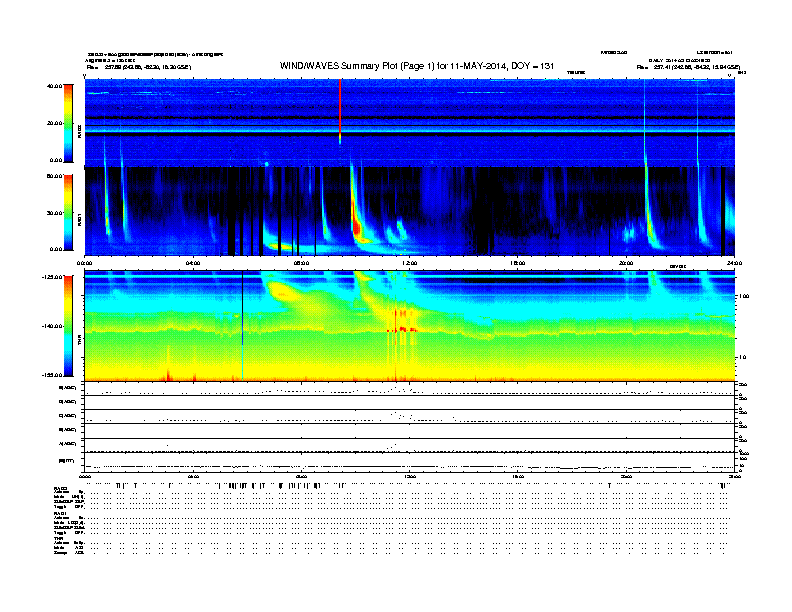Click the 08:00 tick below RAD1 spectrogram
Image resolution: width=792 pixels, height=612 pixels.
301,263
